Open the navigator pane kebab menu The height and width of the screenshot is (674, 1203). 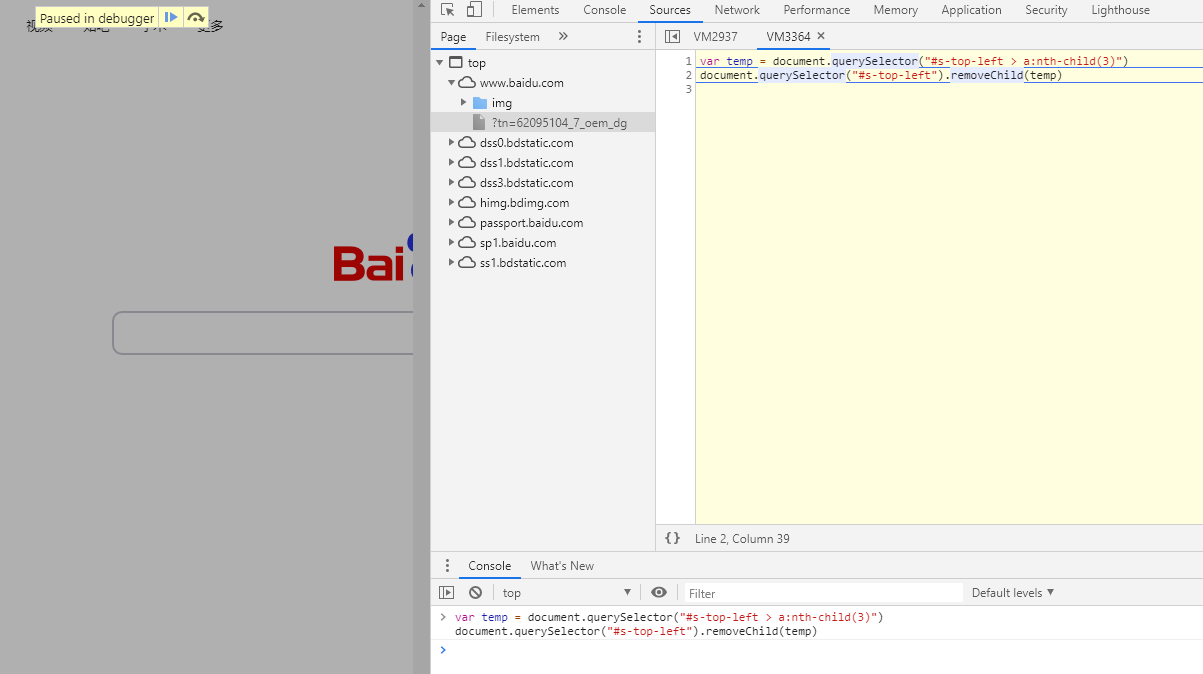click(640, 37)
